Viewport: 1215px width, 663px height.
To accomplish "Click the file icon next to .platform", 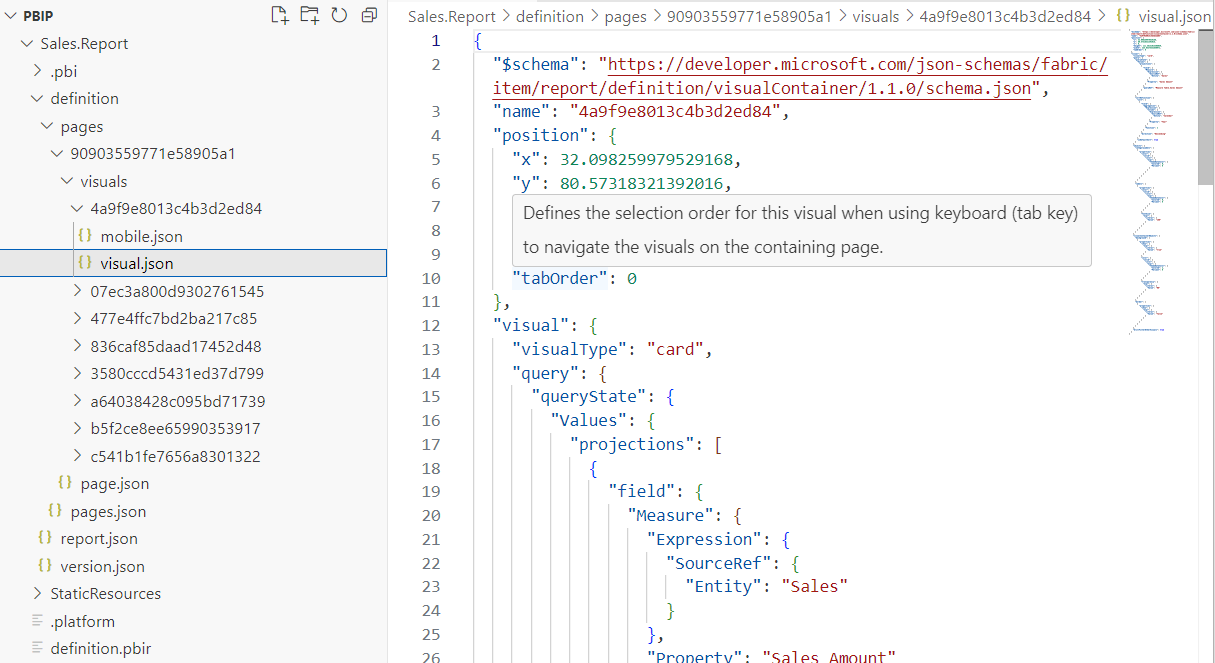I will tap(36, 621).
